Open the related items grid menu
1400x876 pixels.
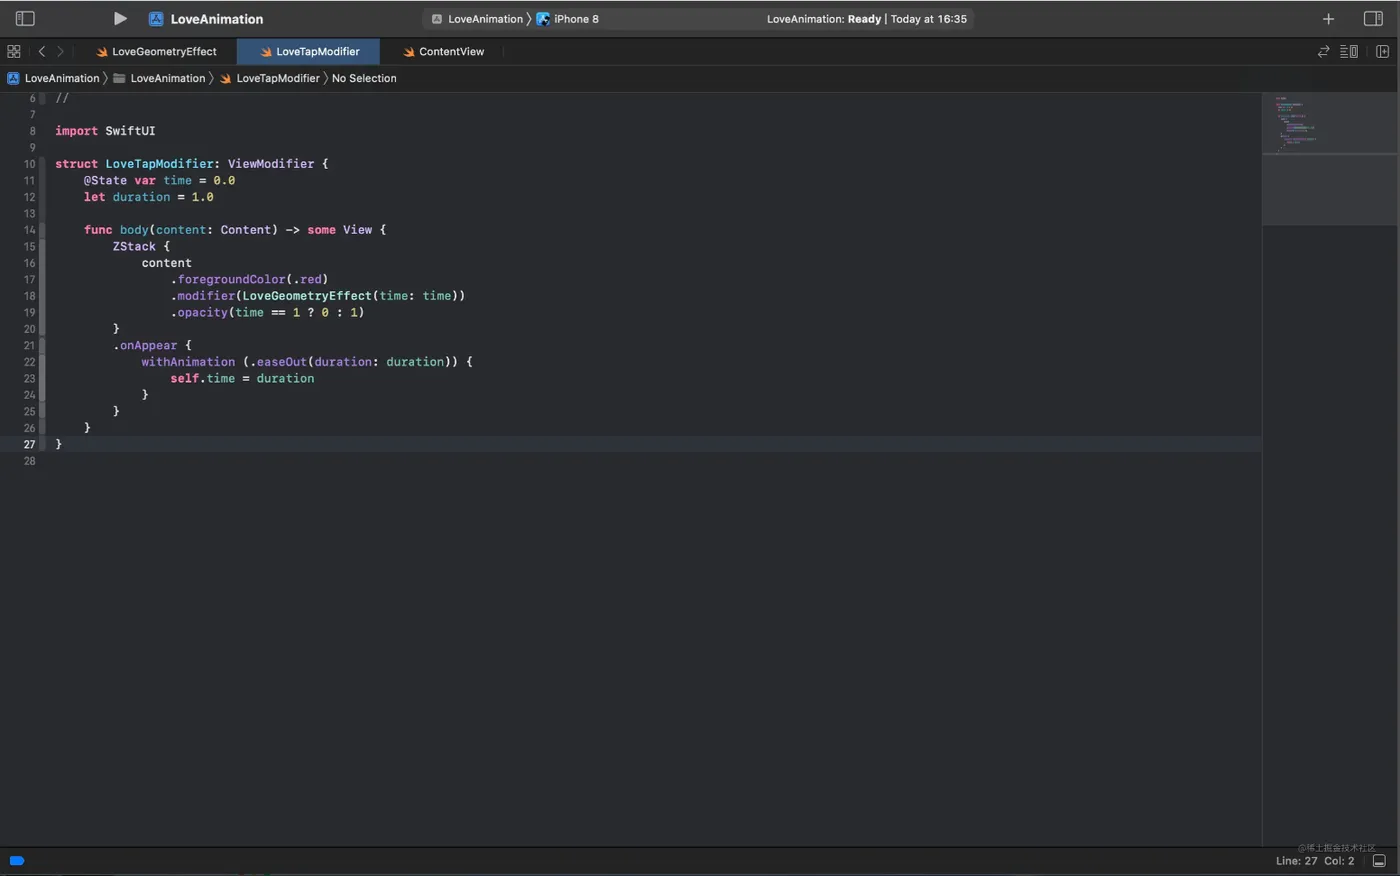point(14,51)
